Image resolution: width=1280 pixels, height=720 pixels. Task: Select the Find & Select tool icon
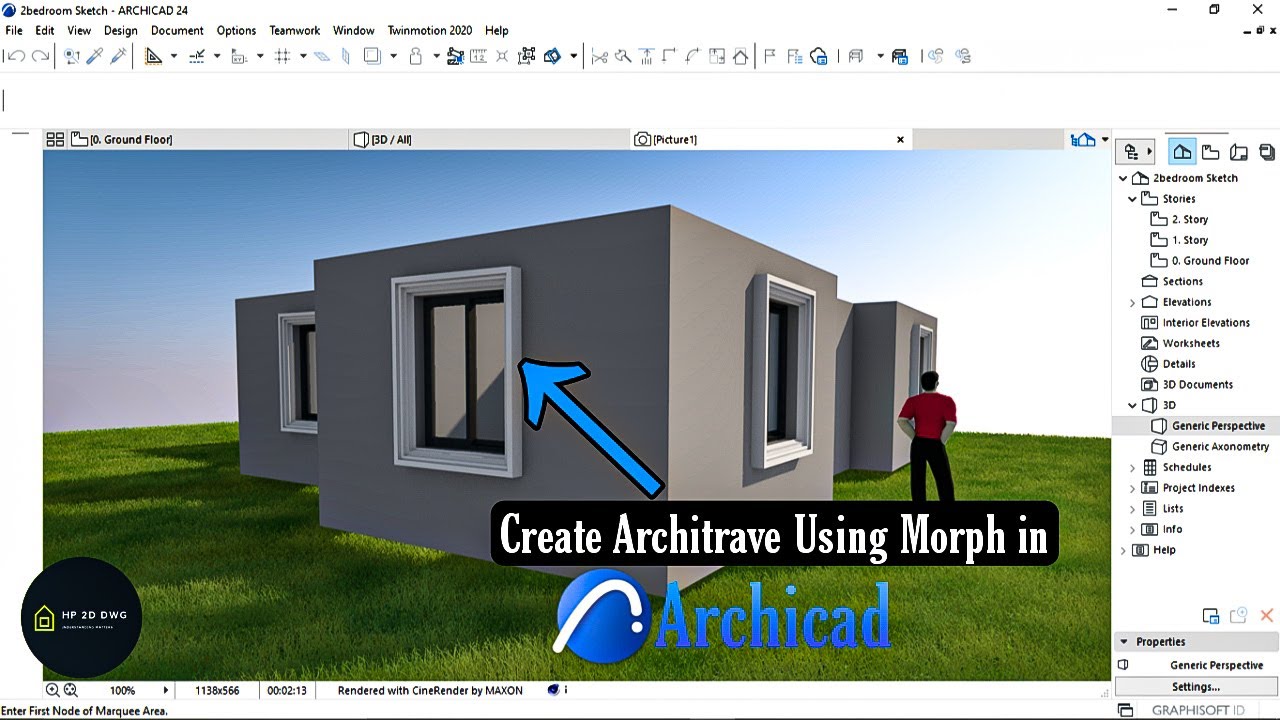tap(72, 56)
